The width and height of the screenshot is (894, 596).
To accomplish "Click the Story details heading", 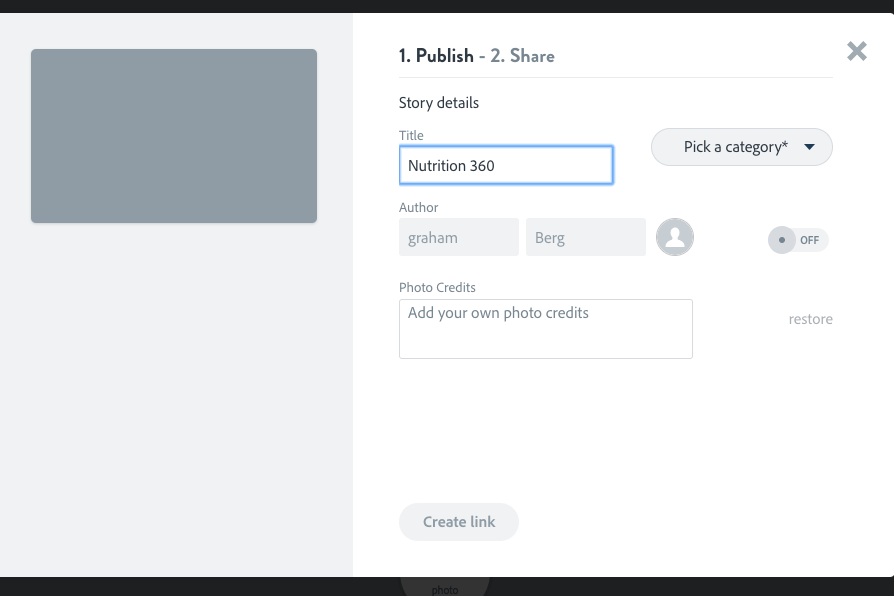I will [438, 103].
